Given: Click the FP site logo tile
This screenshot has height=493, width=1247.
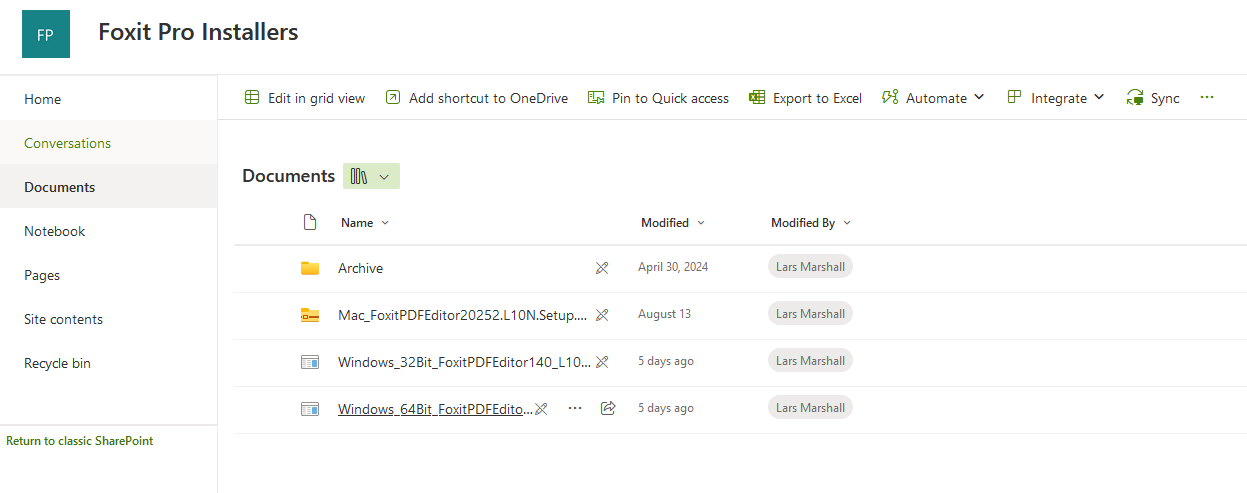Looking at the screenshot, I should pyautogui.click(x=46, y=33).
